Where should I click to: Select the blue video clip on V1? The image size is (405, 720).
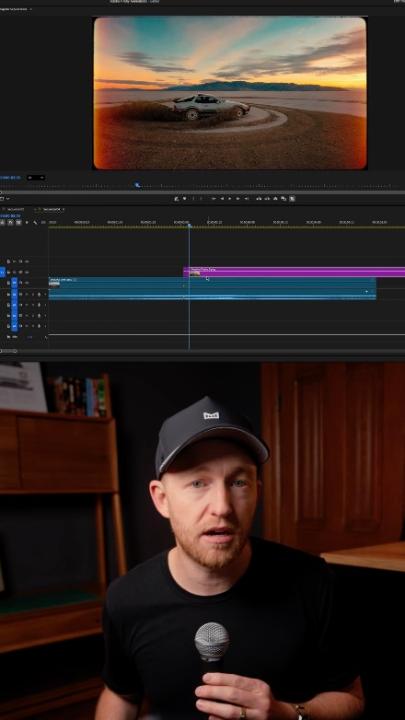(x=213, y=282)
